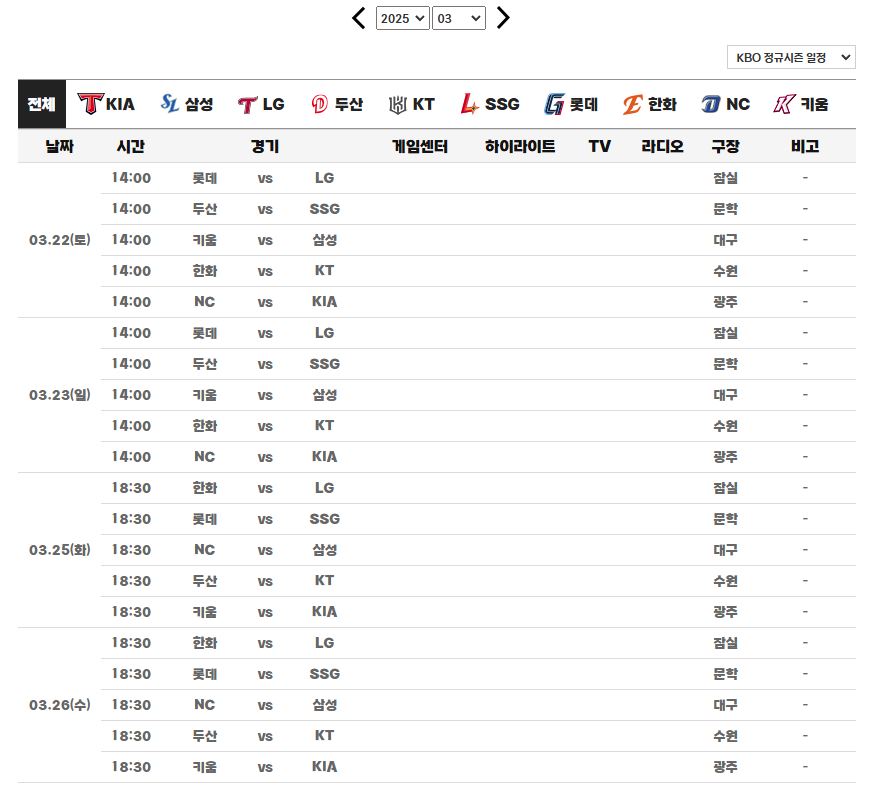878x786 pixels.
Task: Click the 롯데 Giants logo icon
Action: tap(554, 104)
